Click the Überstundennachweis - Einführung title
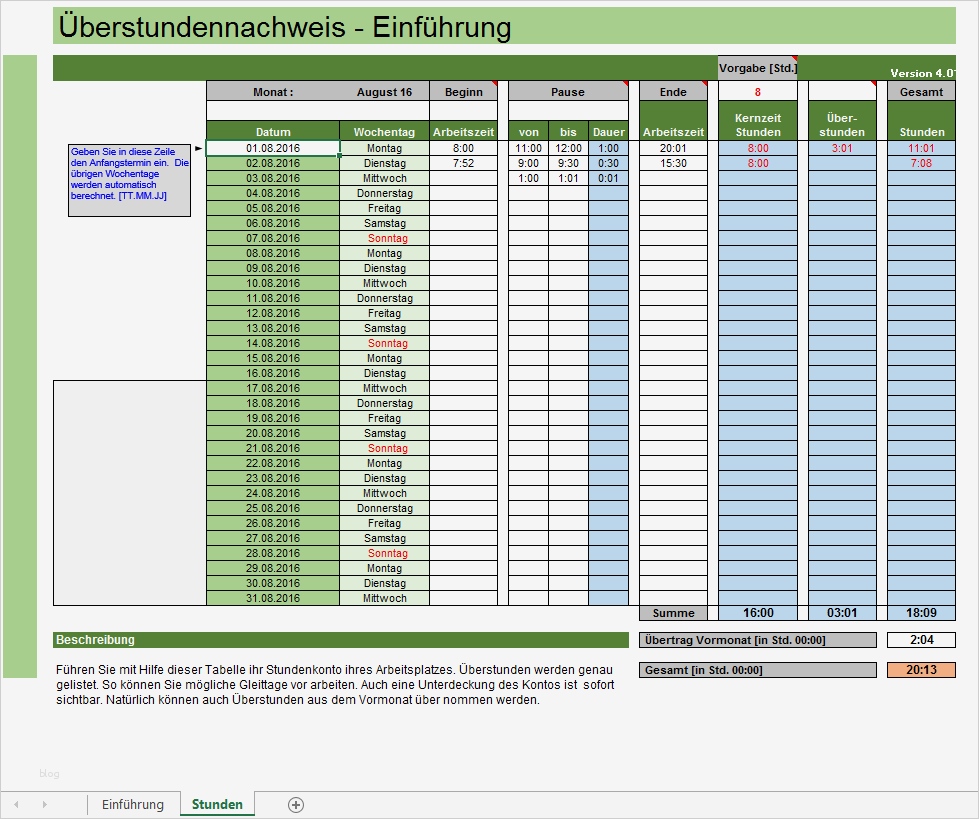 coord(285,27)
